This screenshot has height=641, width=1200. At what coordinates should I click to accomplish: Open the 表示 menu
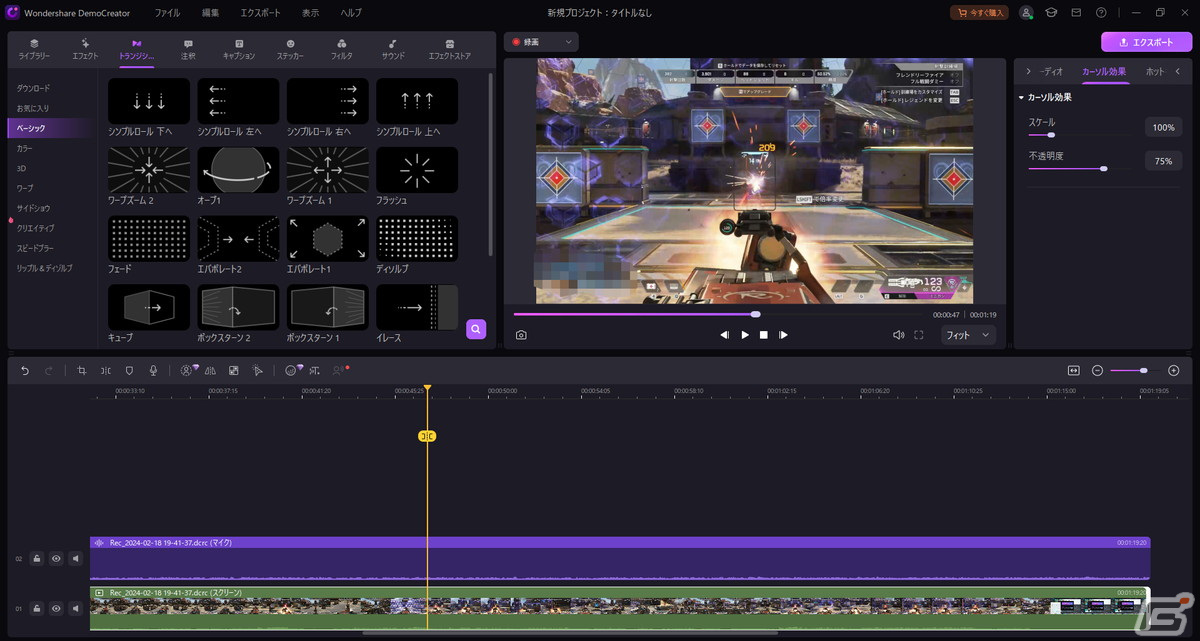click(310, 13)
